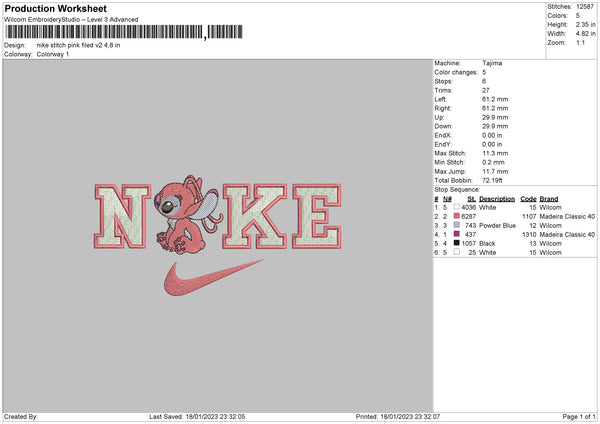
Task: Click the white swatch in row 6
Action: [457, 252]
